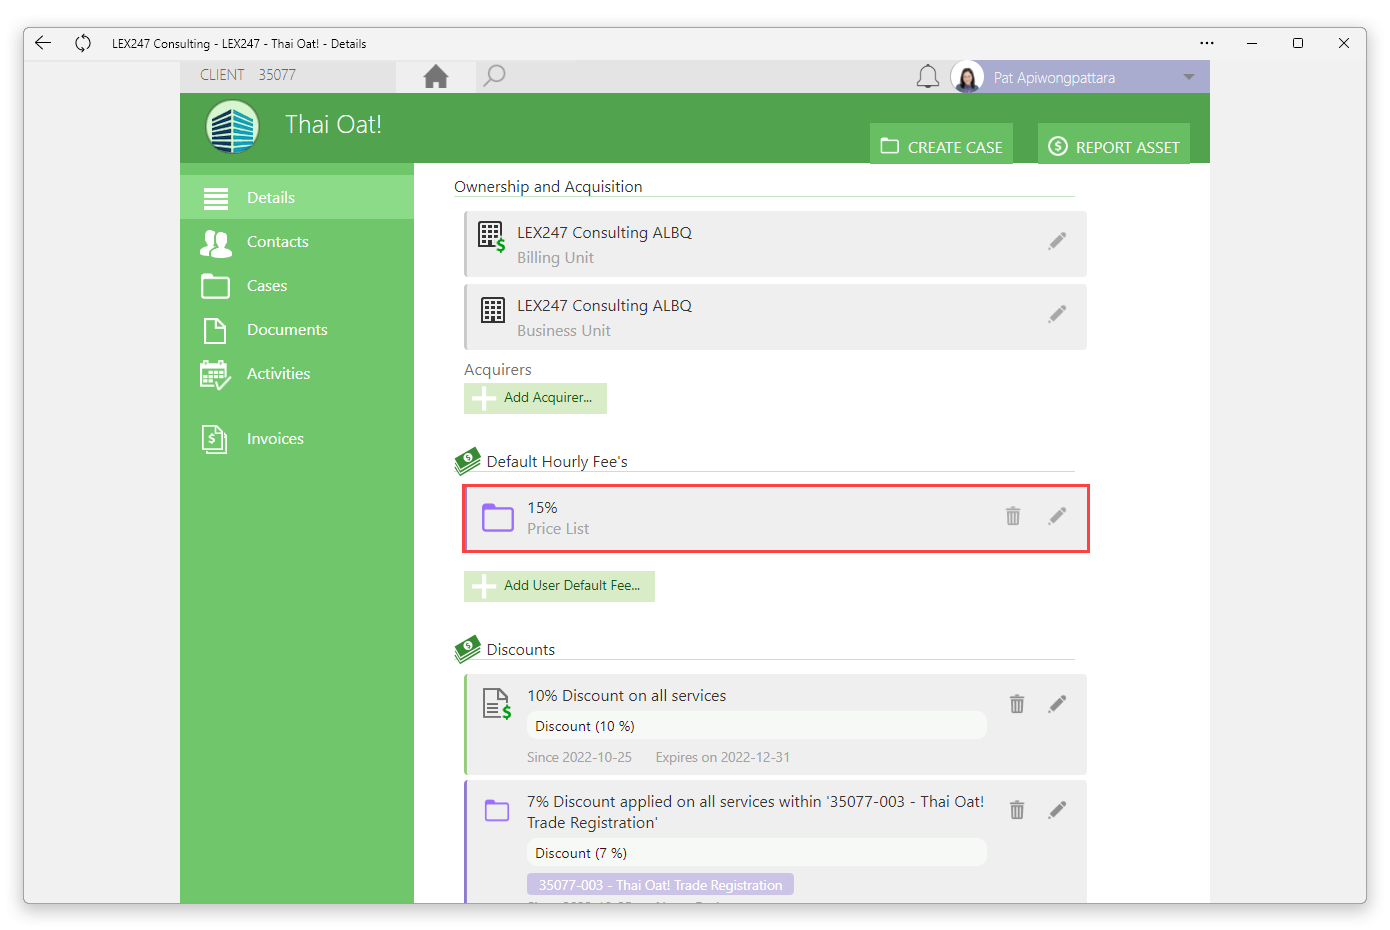Edit LEX247 Consulting ALBQ Business Unit

[1057, 314]
